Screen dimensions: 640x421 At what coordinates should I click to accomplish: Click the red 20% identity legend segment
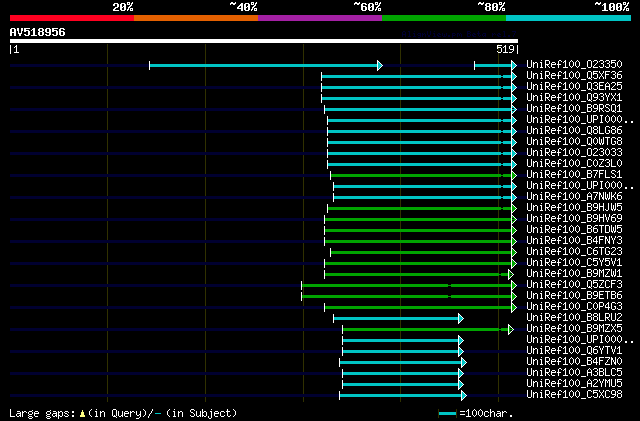coord(72,18)
